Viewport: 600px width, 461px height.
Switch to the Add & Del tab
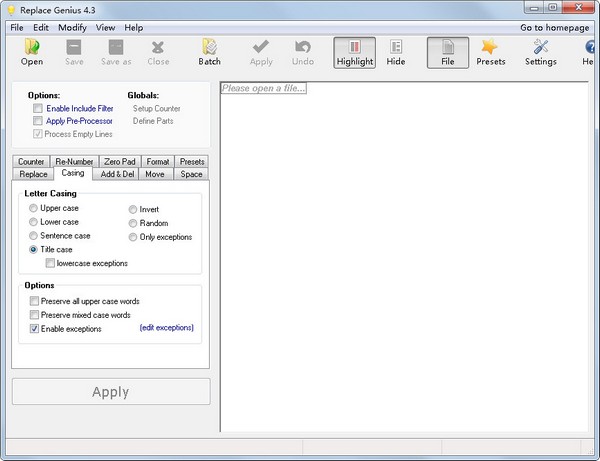click(x=117, y=174)
